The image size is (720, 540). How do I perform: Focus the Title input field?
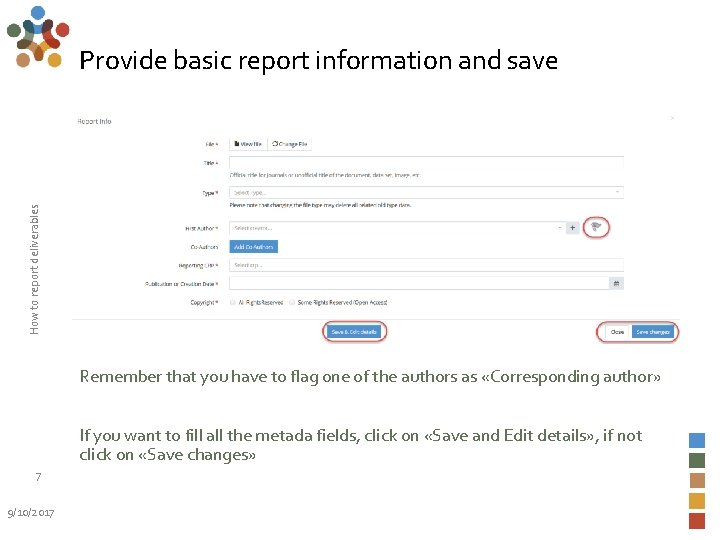click(x=426, y=163)
